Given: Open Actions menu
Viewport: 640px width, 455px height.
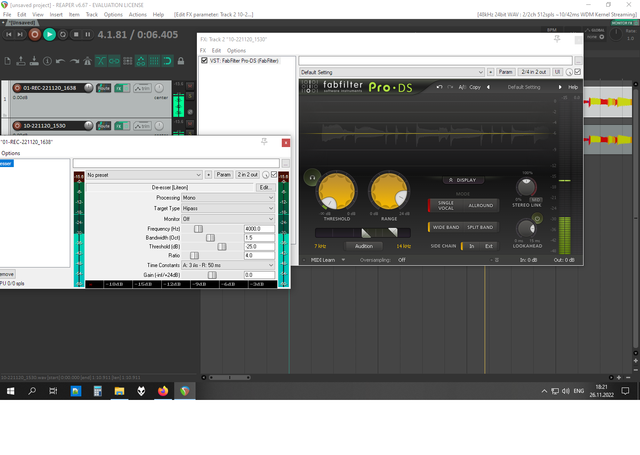Looking at the screenshot, I should 138,14.
